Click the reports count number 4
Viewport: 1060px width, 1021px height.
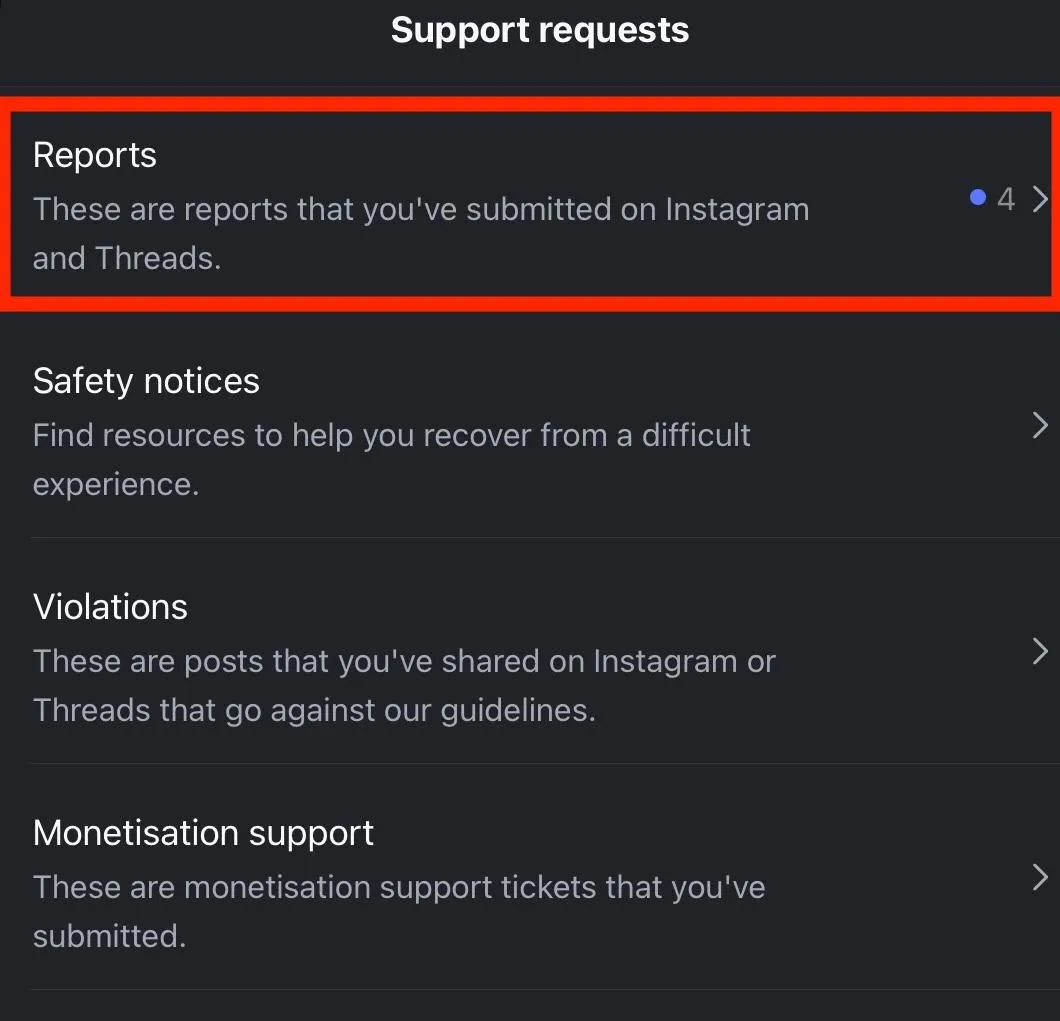tap(1006, 199)
